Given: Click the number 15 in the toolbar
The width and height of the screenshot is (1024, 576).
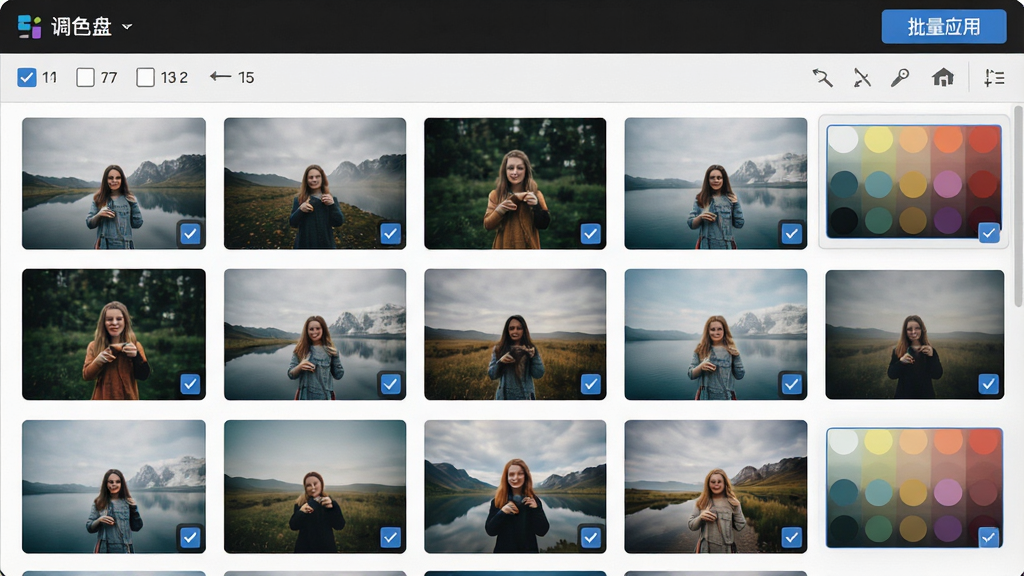Looking at the screenshot, I should [x=246, y=78].
